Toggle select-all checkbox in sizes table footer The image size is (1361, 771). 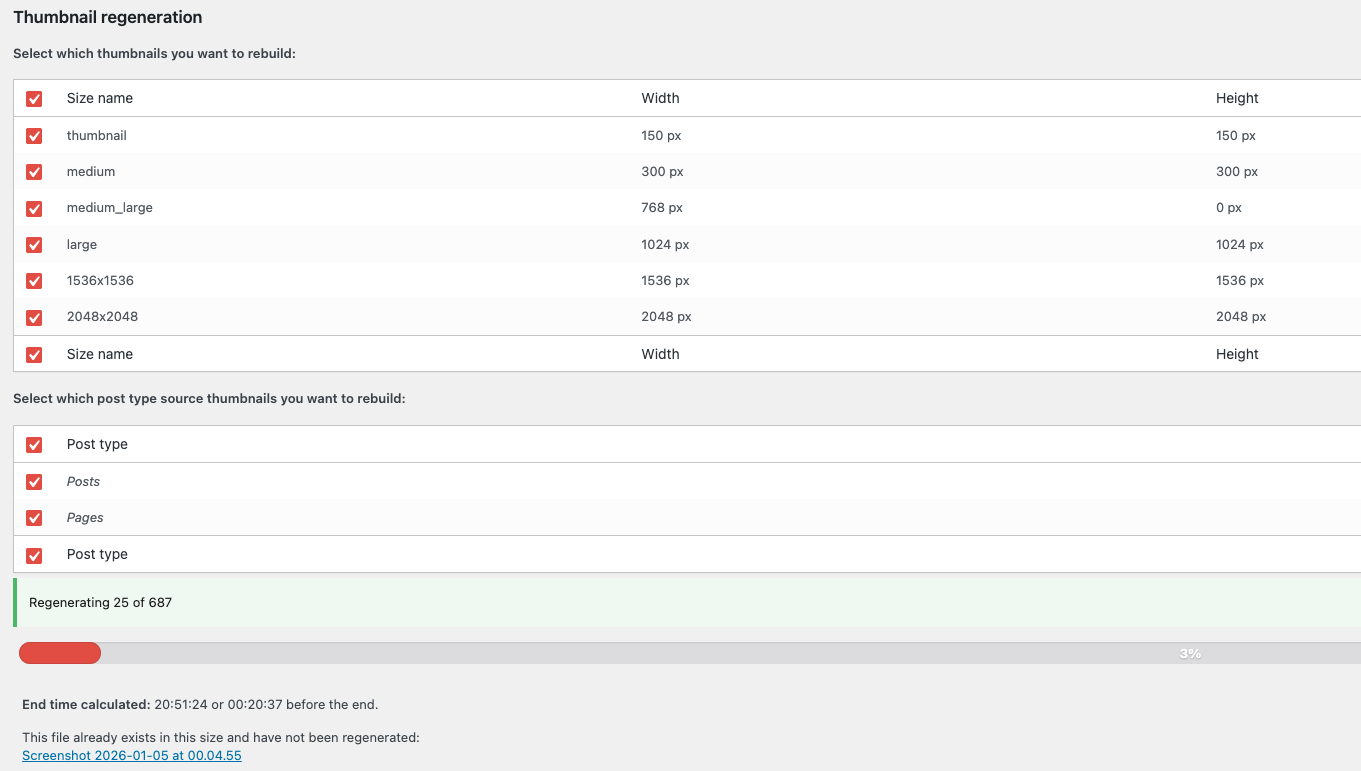34,354
